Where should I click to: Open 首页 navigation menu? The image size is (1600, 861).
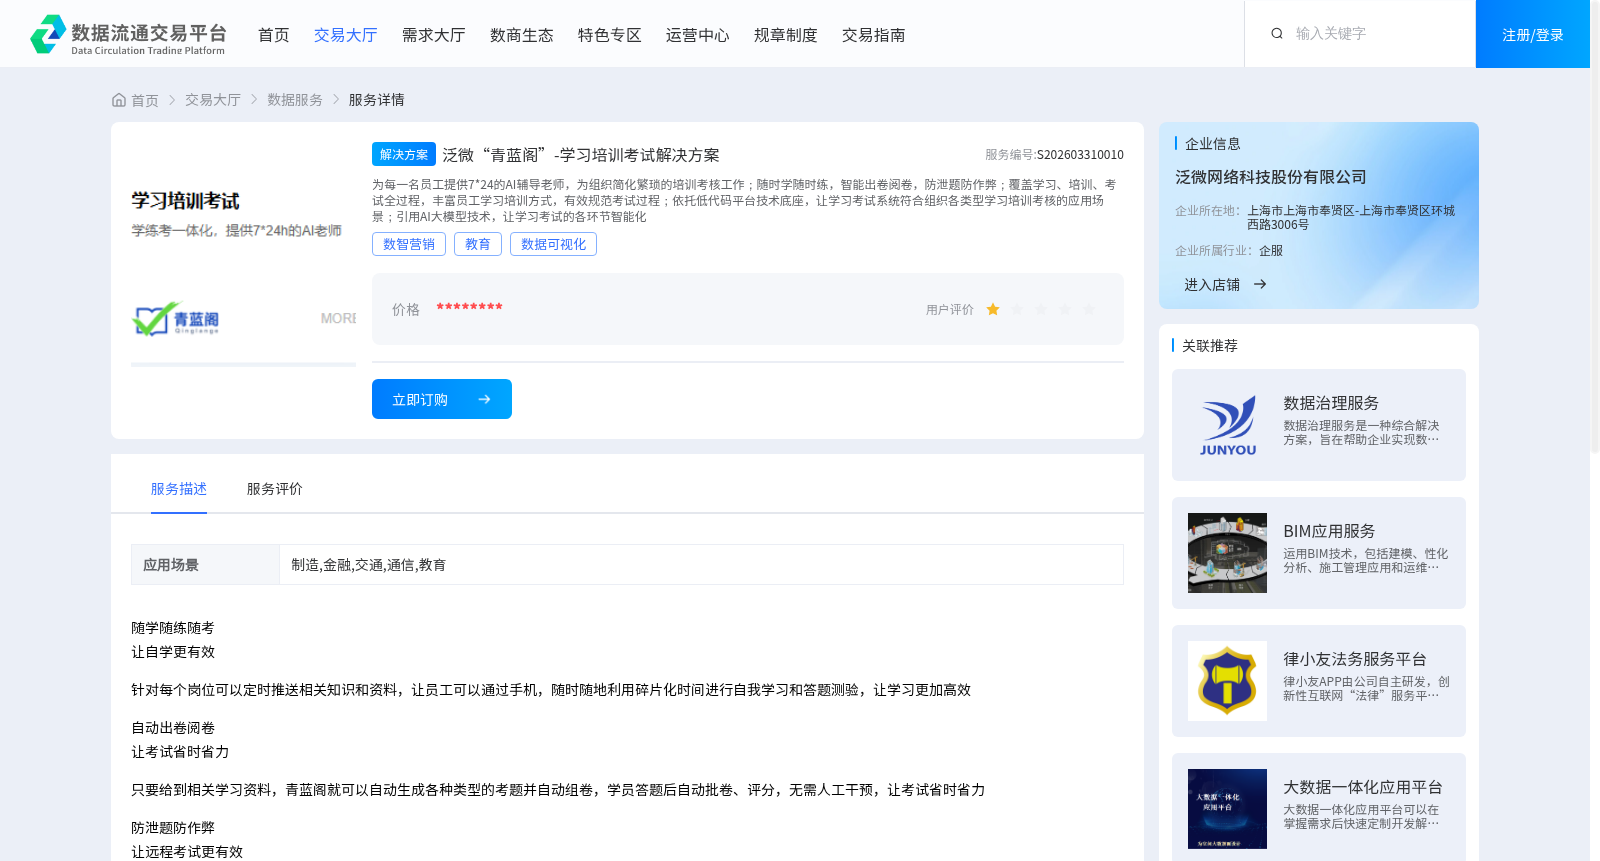273,35
